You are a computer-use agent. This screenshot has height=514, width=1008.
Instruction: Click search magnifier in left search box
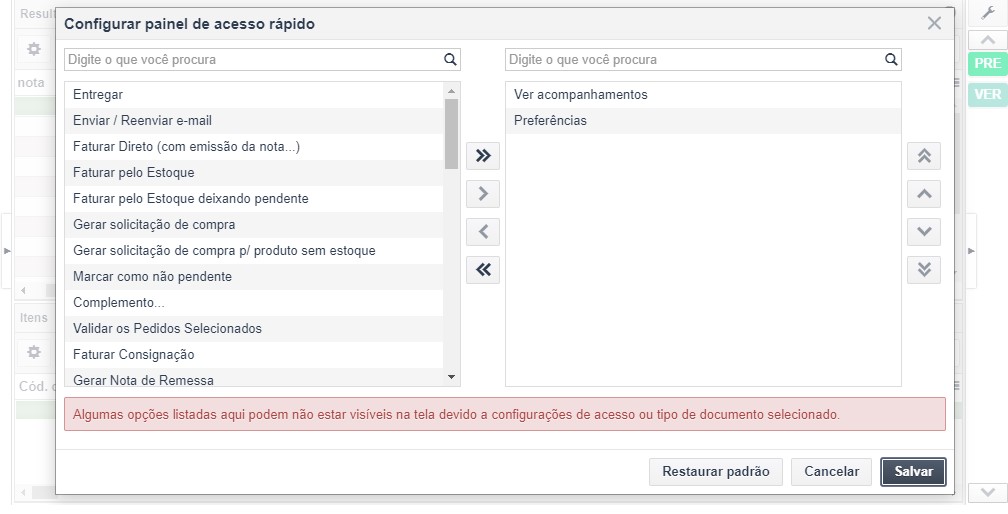click(x=450, y=60)
